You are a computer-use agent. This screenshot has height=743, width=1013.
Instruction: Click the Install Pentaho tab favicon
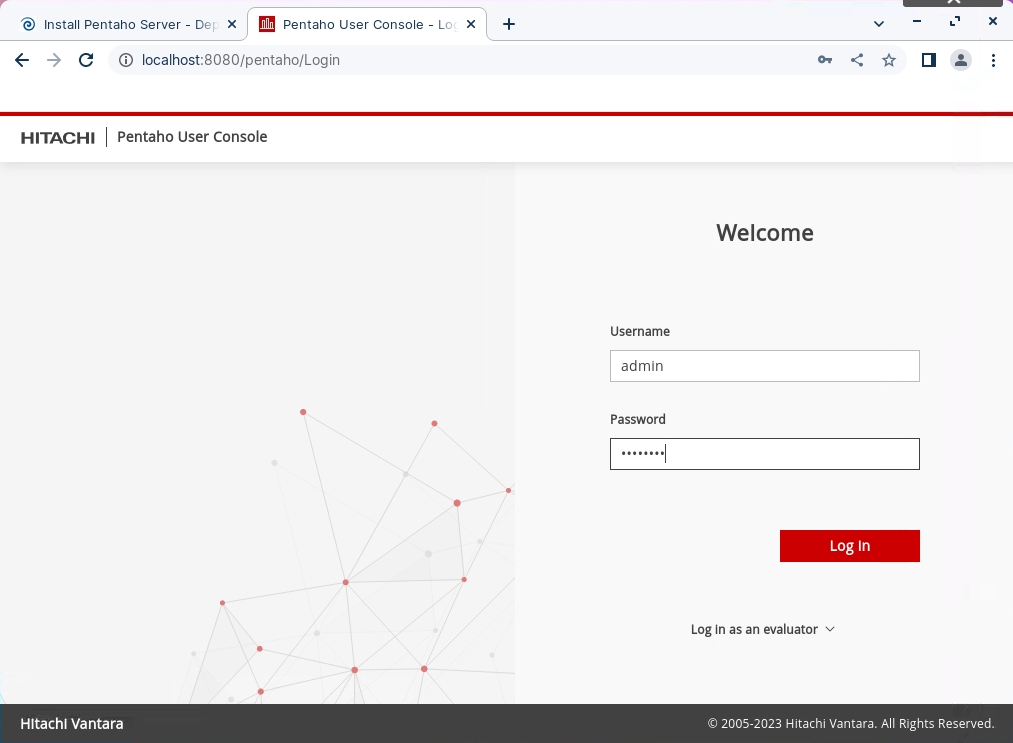(x=28, y=25)
